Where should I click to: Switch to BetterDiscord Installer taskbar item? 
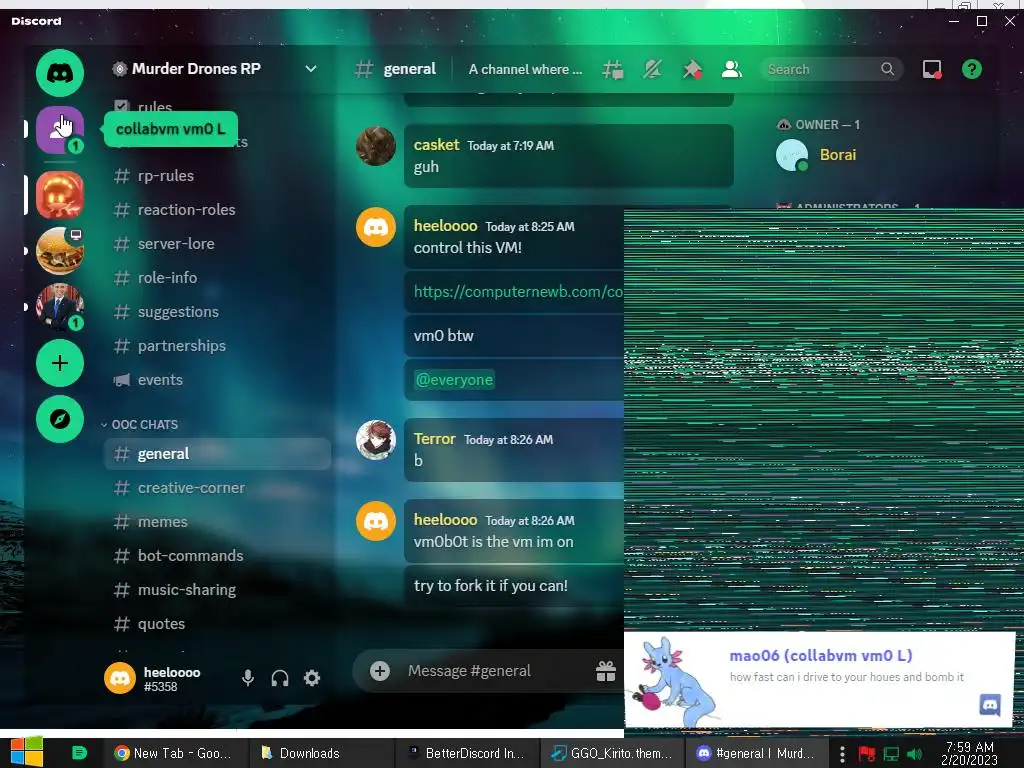point(468,753)
